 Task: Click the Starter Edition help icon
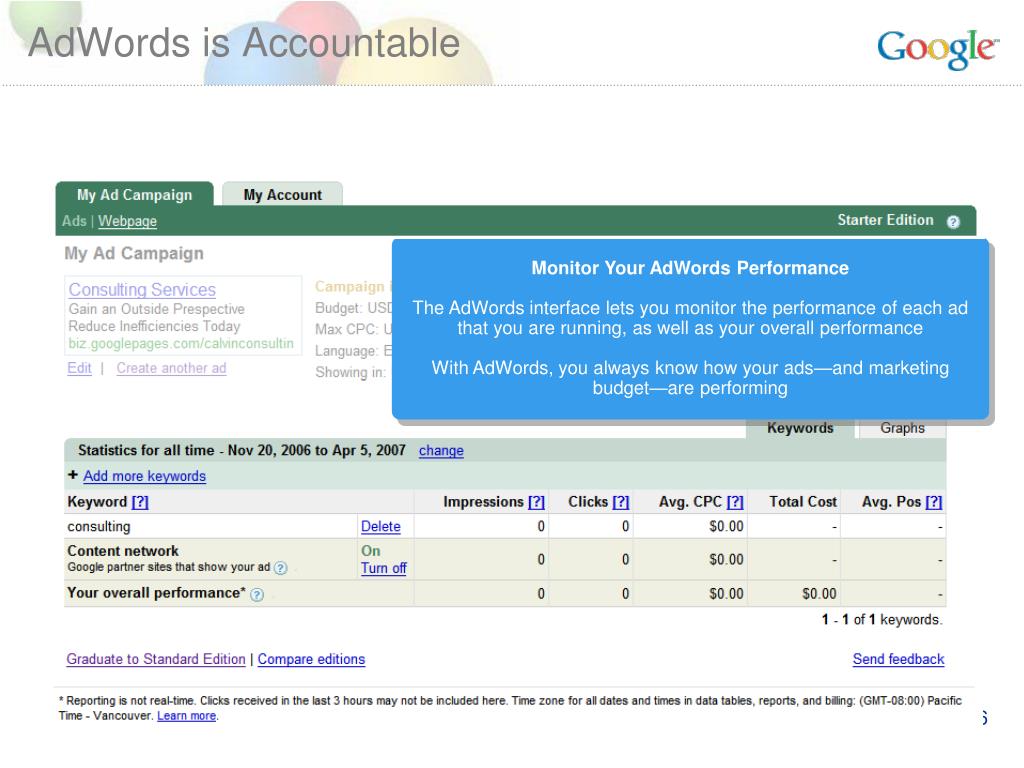953,221
